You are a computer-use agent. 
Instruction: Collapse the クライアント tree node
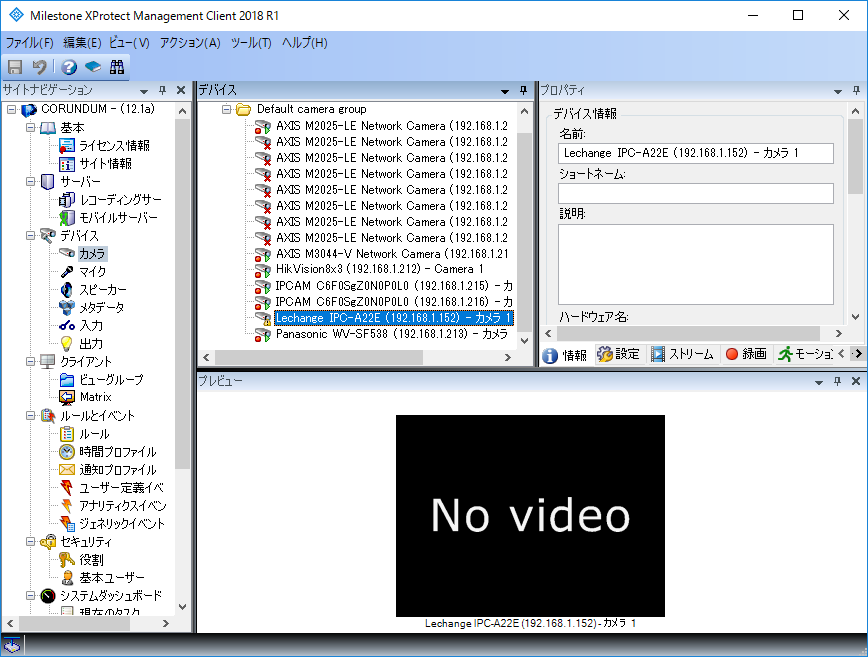pyautogui.click(x=30, y=361)
